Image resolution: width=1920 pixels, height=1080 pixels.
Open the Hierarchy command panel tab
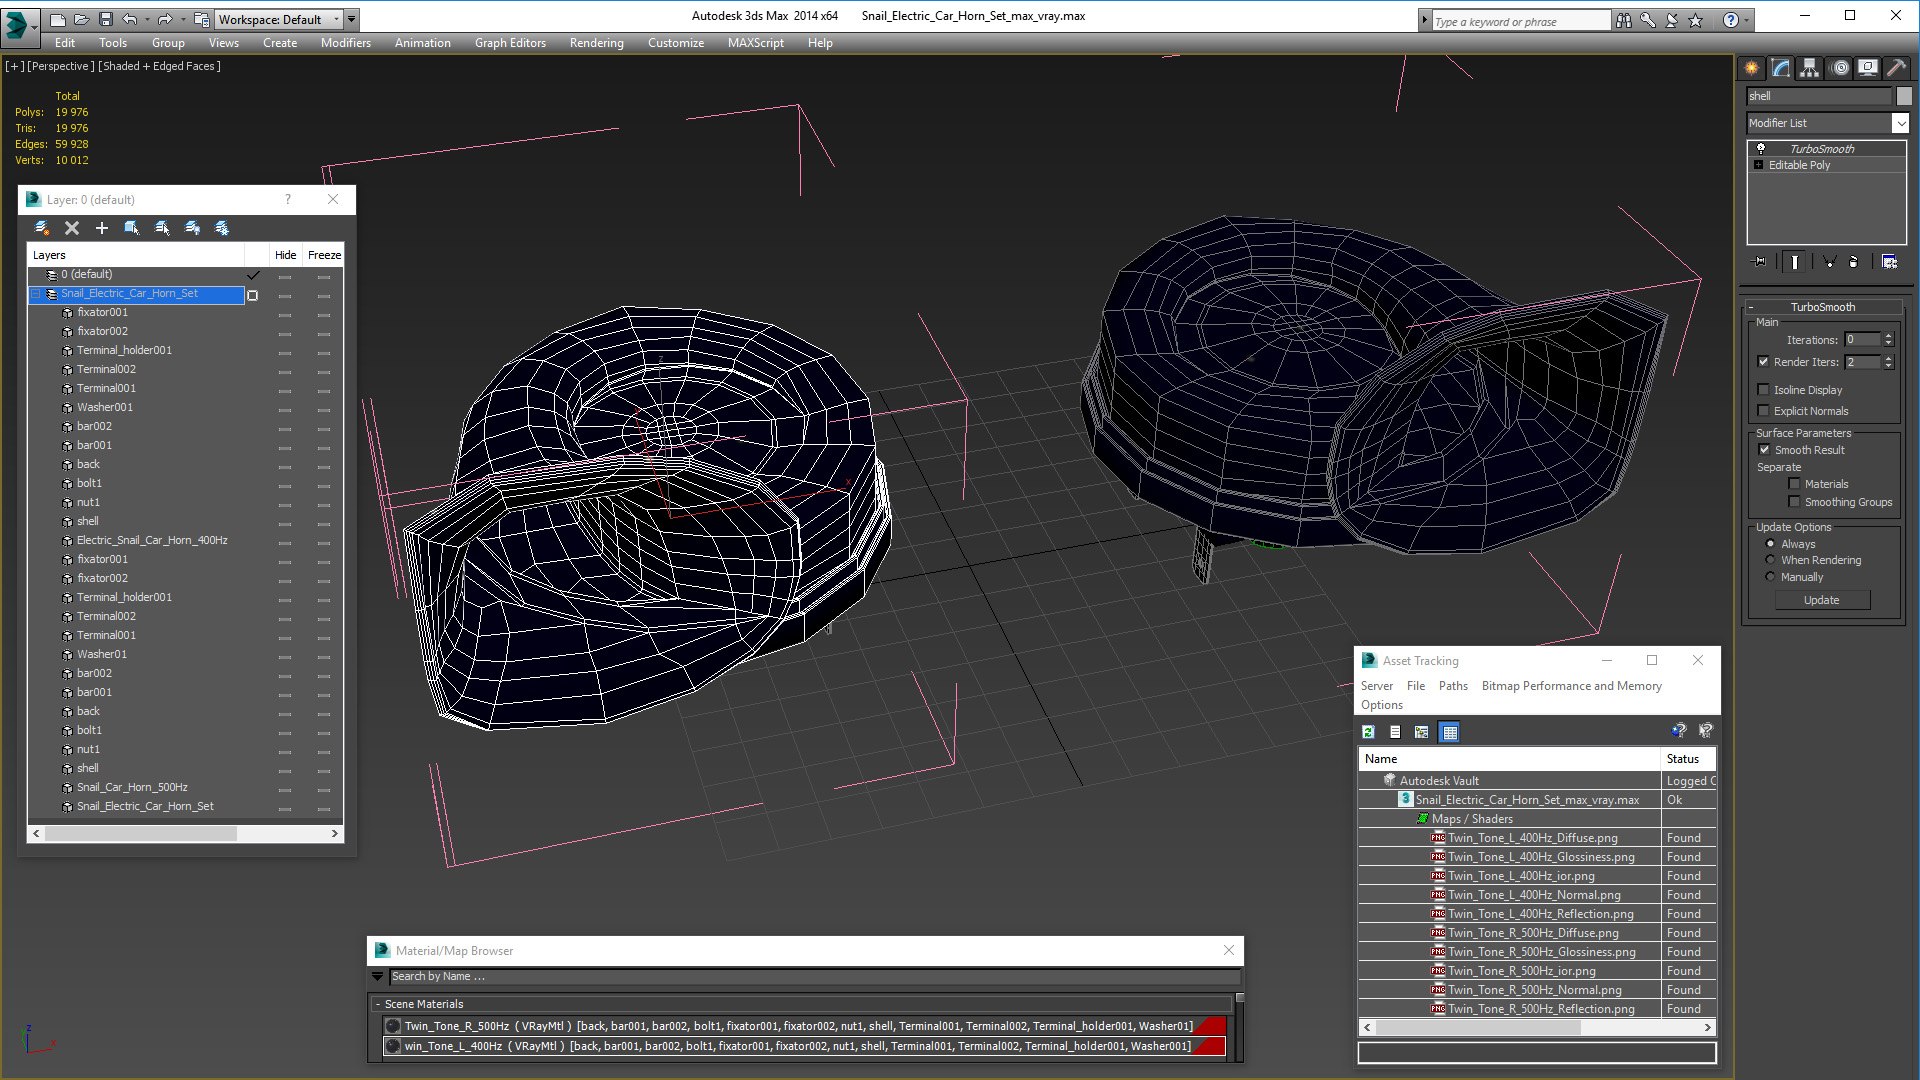pyautogui.click(x=1809, y=68)
